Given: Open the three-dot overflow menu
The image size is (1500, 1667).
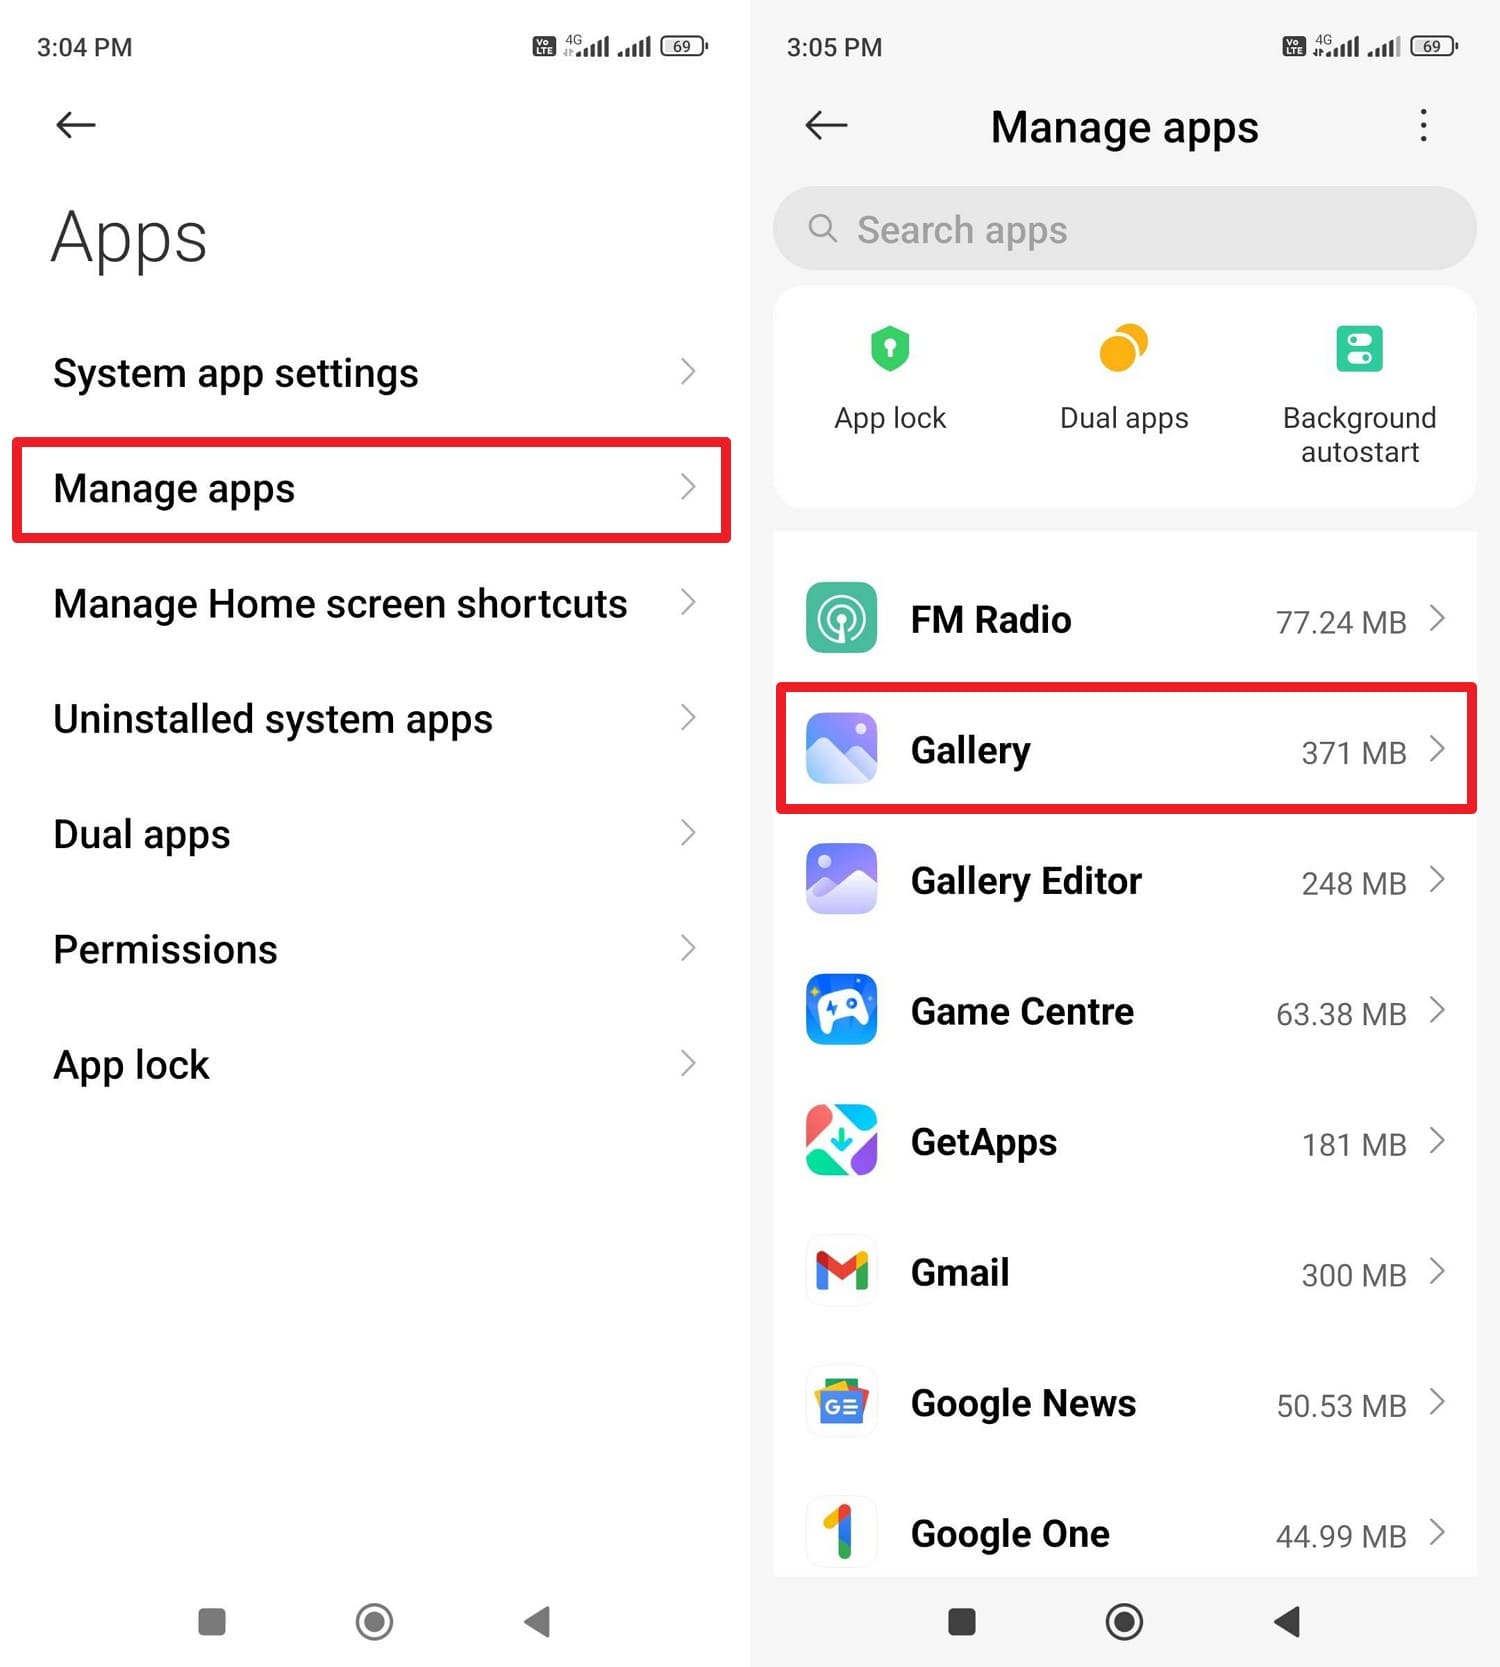Looking at the screenshot, I should coord(1423,126).
